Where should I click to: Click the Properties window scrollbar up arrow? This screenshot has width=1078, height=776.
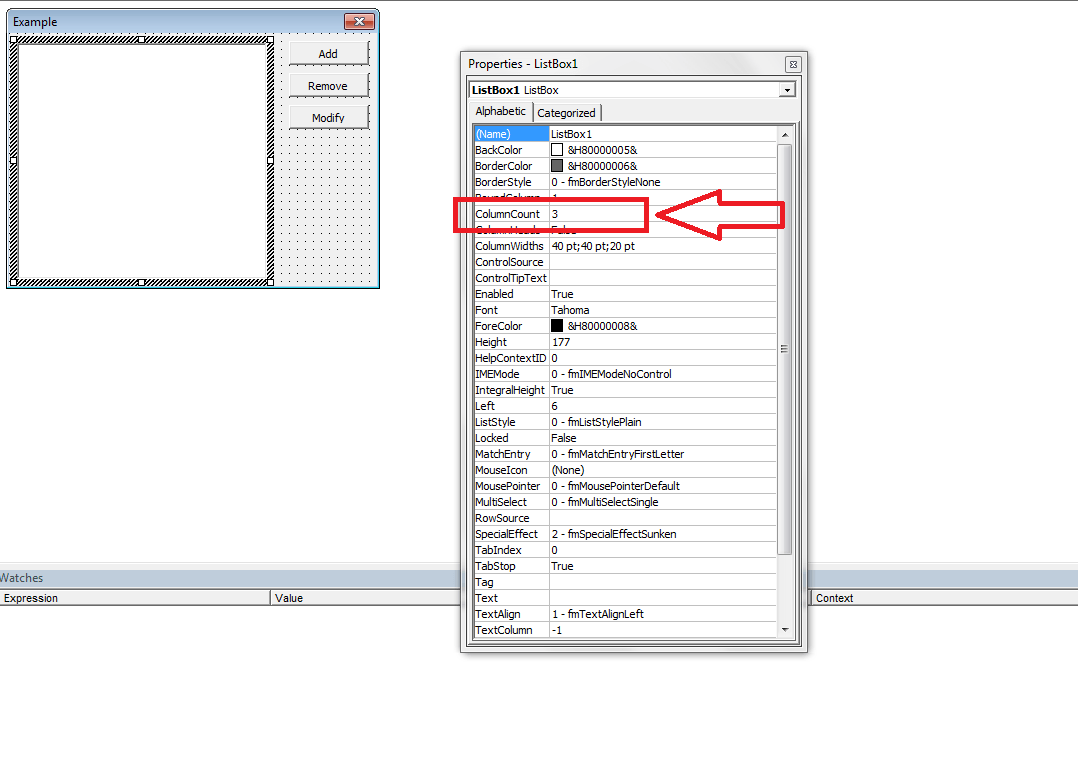pos(785,133)
